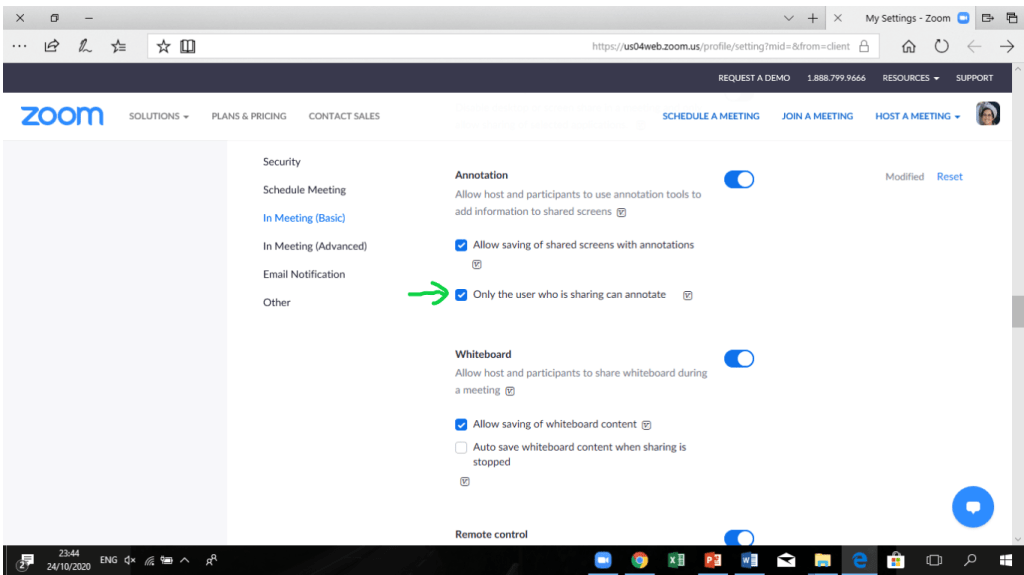The height and width of the screenshot is (575, 1024).
Task: Turn off the Whiteboard toggle
Action: click(x=738, y=358)
